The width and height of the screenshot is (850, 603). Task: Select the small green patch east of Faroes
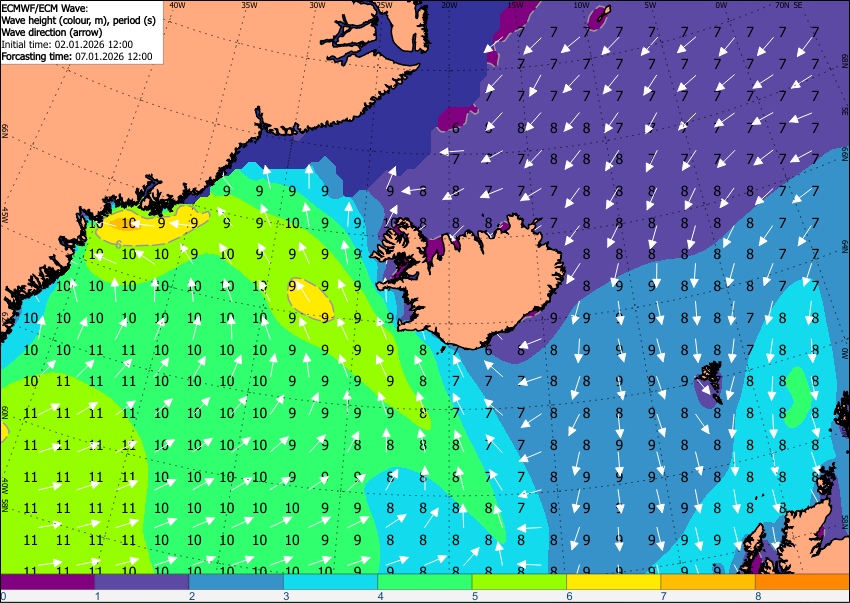tap(796, 397)
